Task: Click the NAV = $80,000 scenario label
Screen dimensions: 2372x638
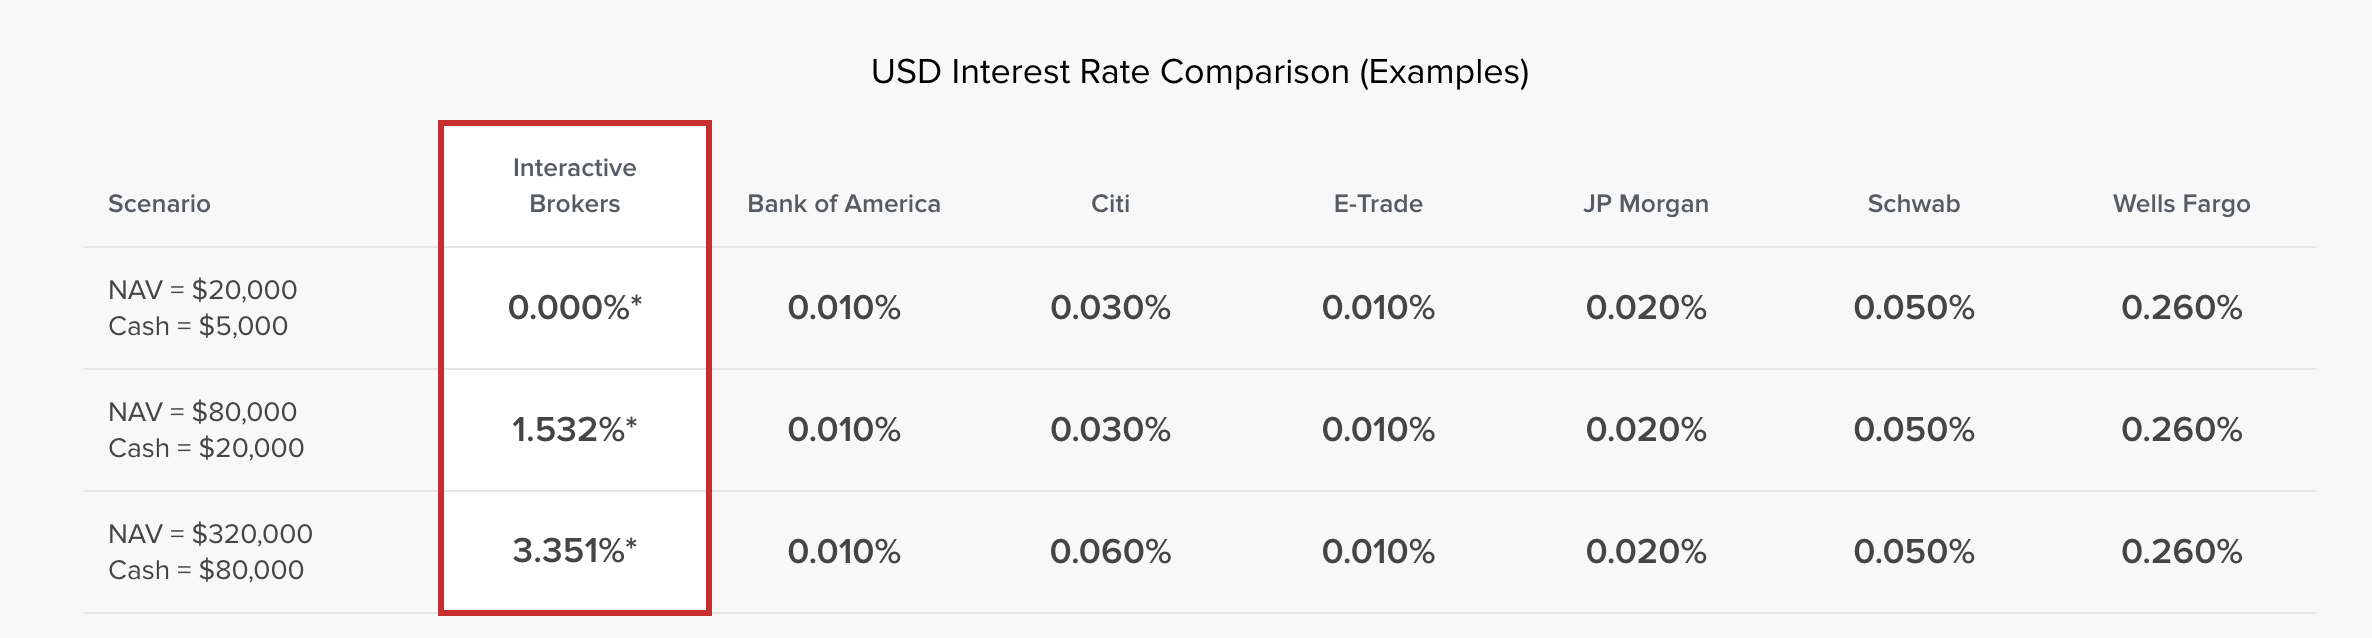Action: [x=202, y=412]
